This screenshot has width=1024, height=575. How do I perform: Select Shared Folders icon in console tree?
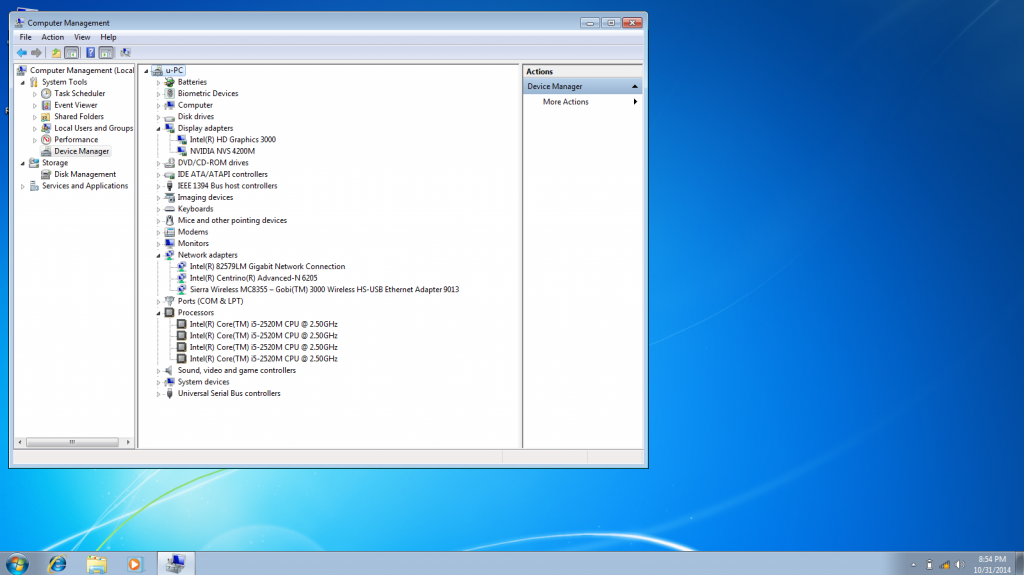[46, 116]
